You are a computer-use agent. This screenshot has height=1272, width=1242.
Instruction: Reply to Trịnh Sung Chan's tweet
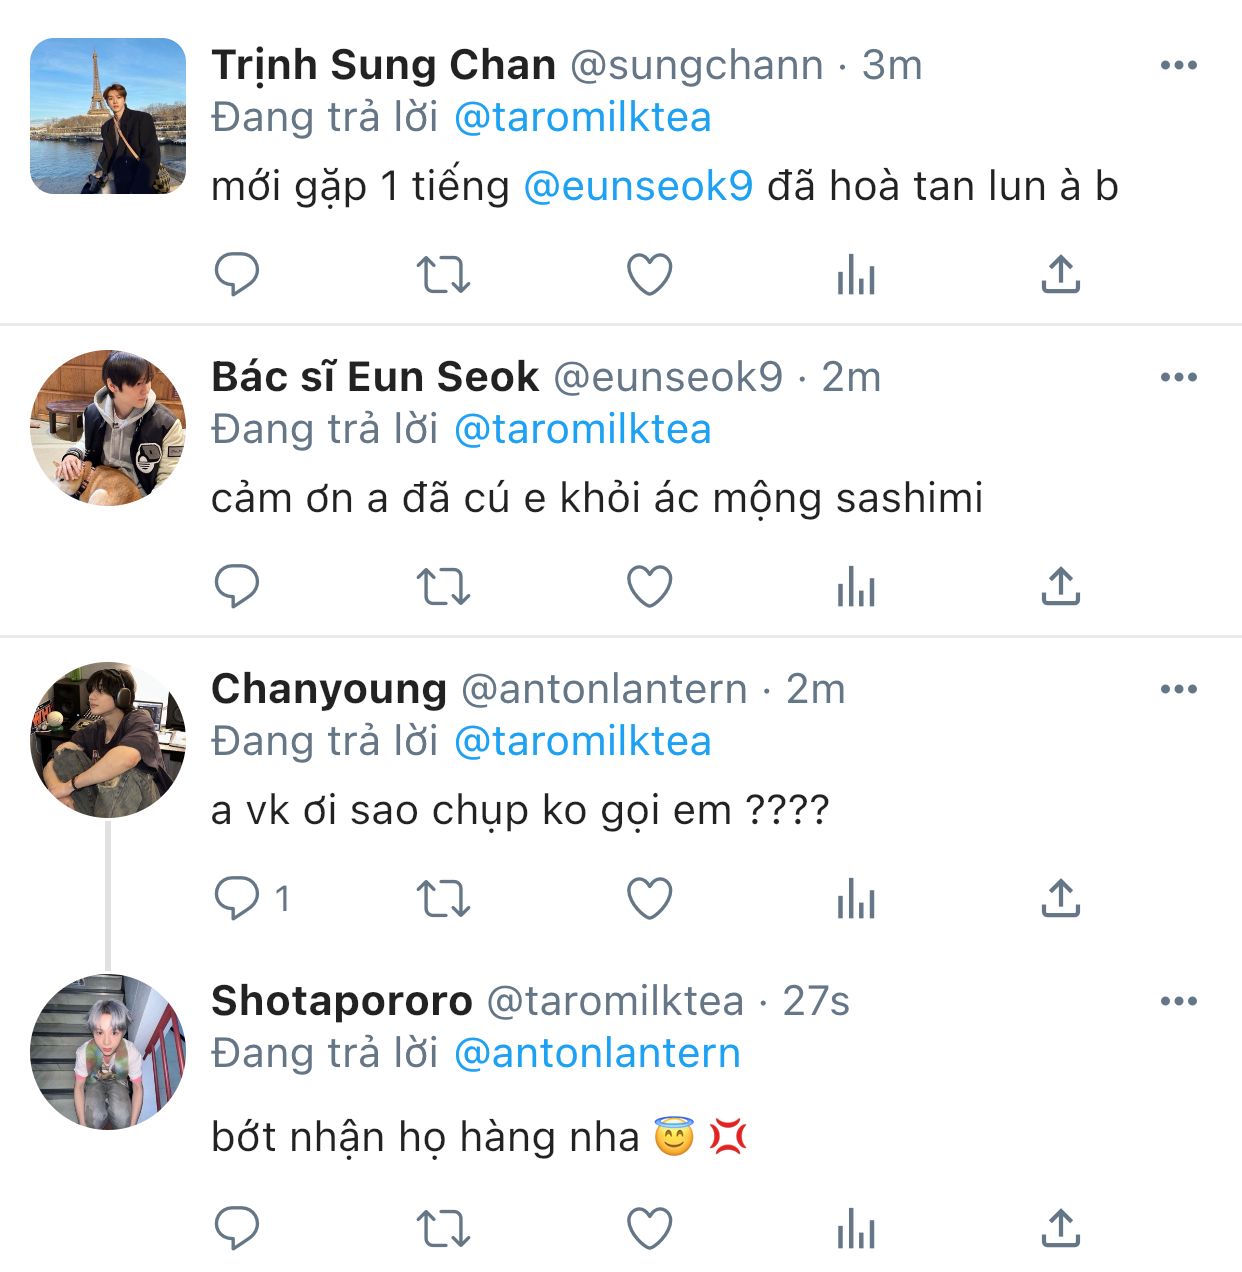click(237, 274)
